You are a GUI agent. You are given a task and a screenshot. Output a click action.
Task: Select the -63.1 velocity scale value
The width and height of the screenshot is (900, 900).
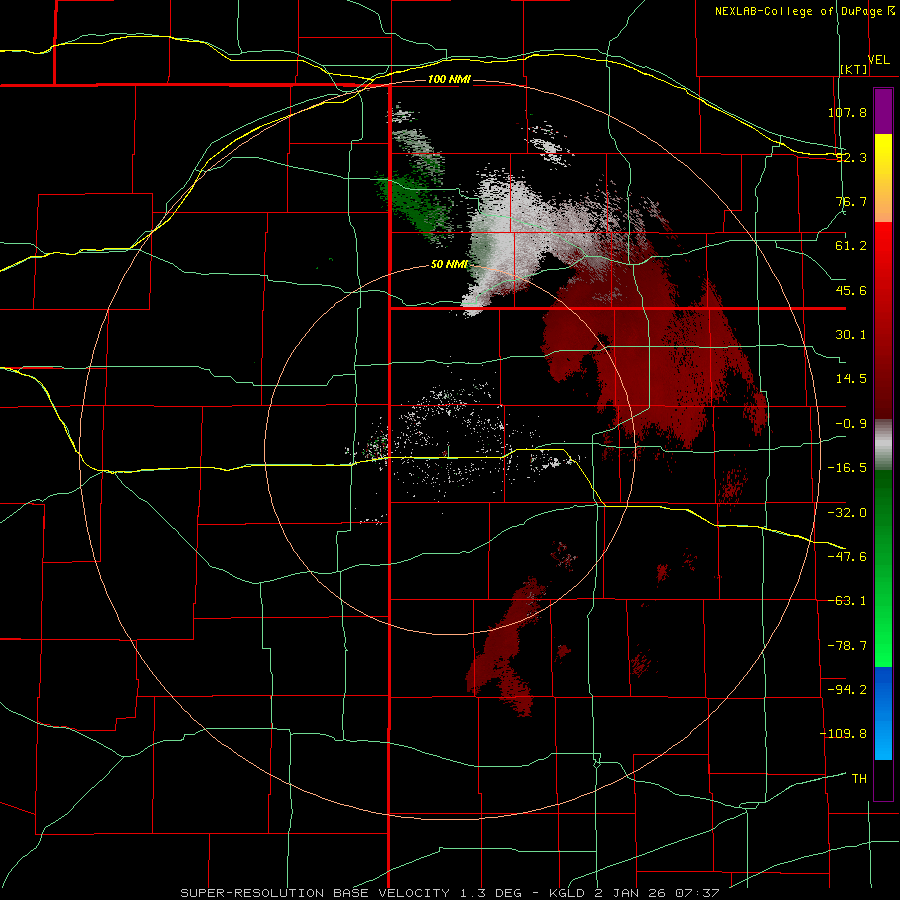coord(847,601)
